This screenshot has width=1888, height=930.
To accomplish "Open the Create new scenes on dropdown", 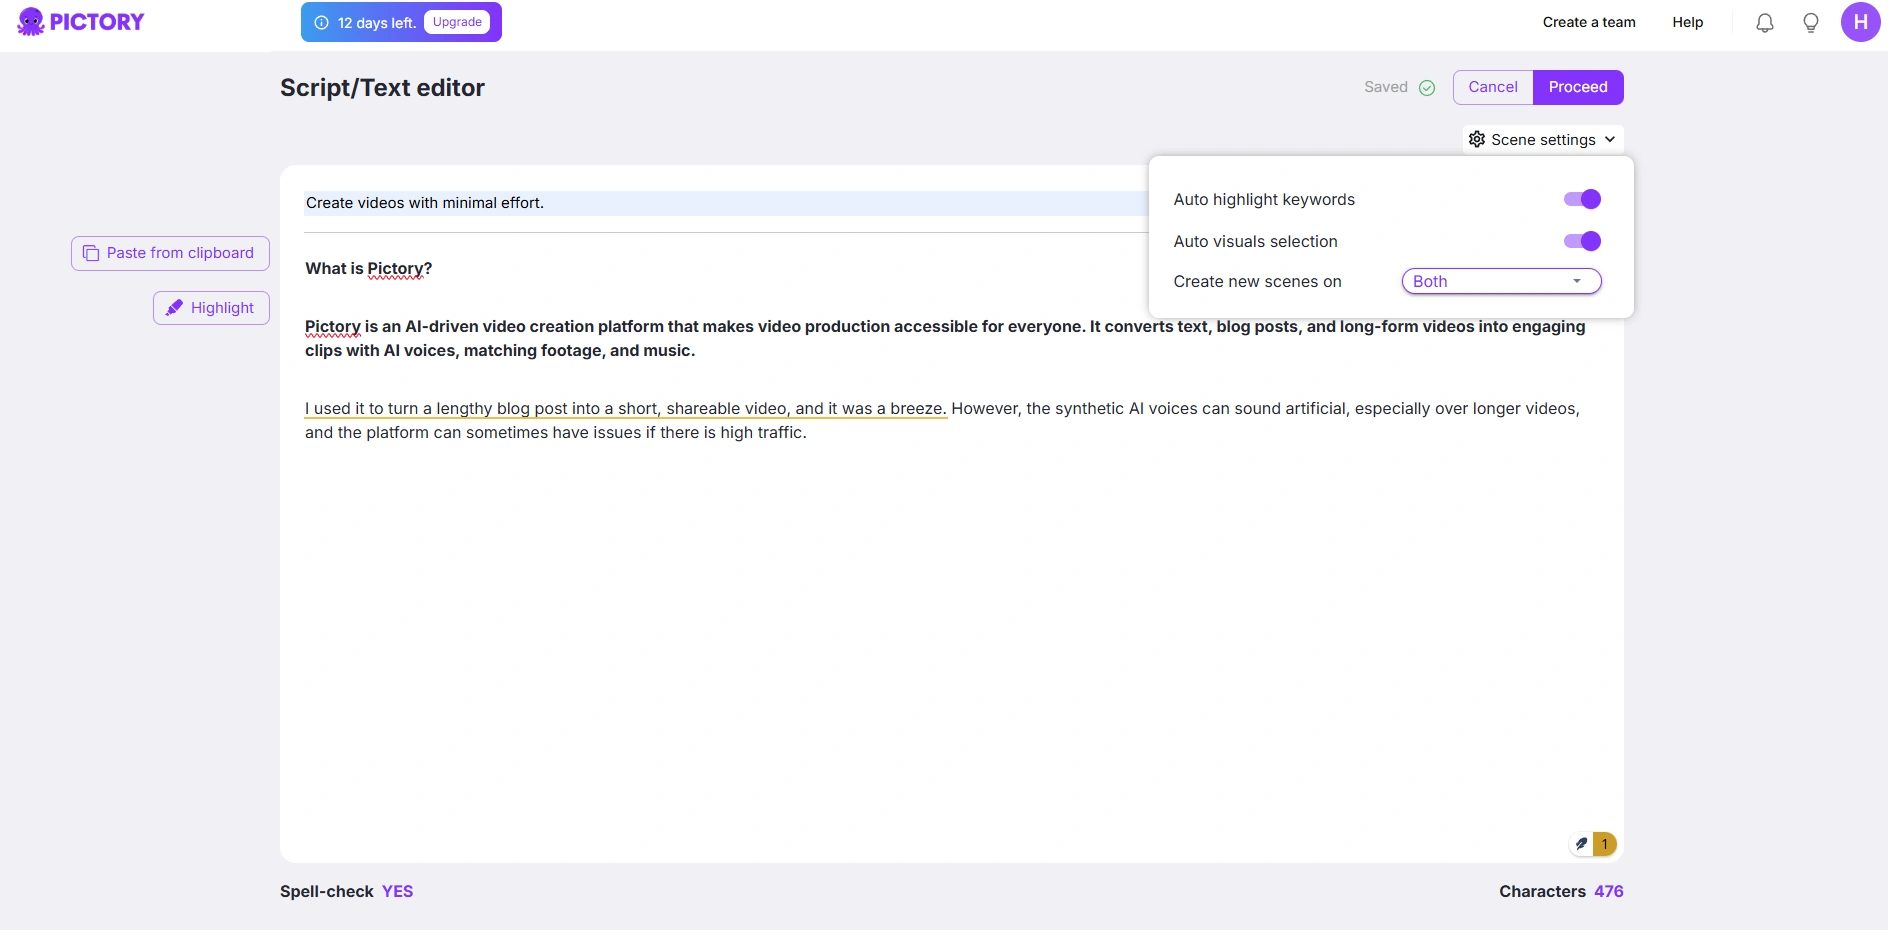I will (x=1500, y=282).
